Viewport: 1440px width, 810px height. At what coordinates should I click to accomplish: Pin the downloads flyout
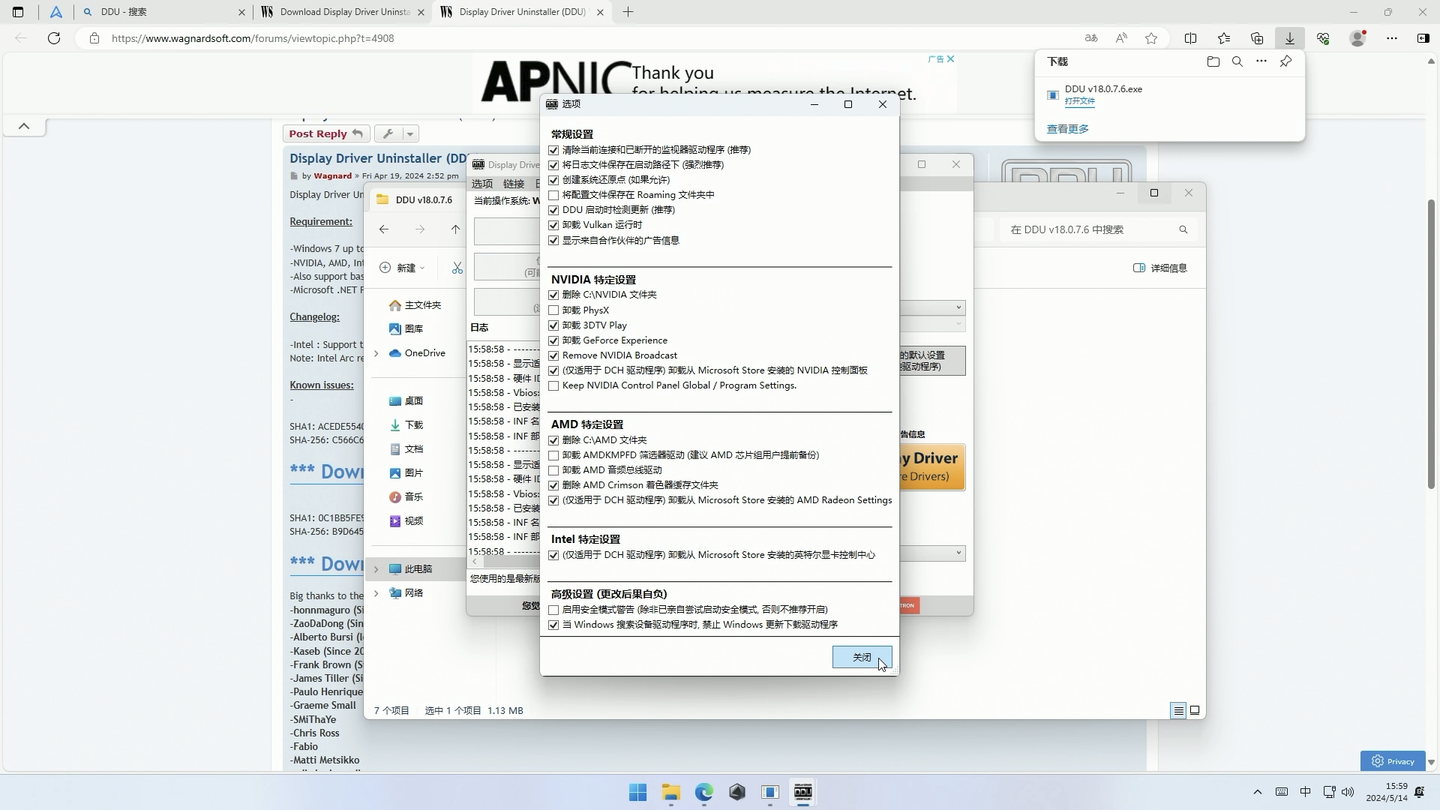coord(1286,61)
